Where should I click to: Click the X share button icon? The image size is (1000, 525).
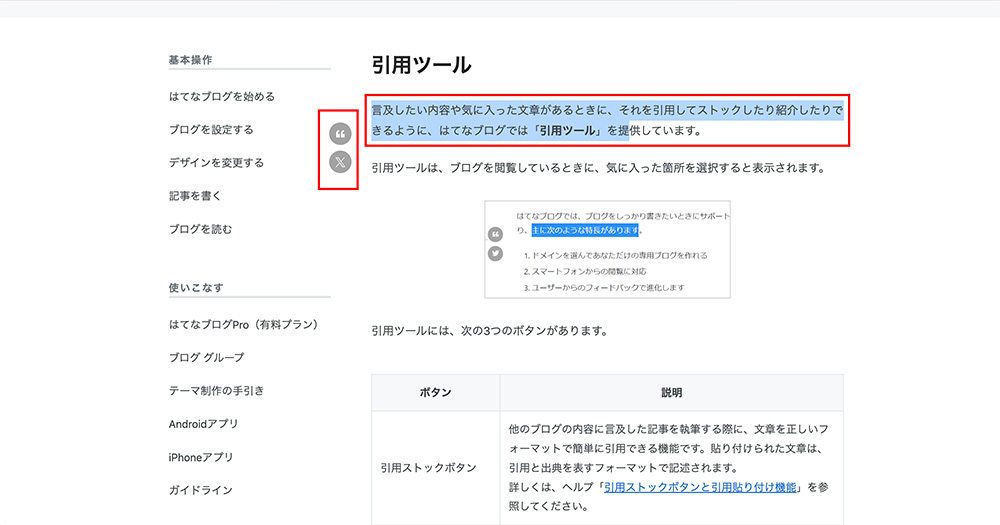click(x=341, y=162)
